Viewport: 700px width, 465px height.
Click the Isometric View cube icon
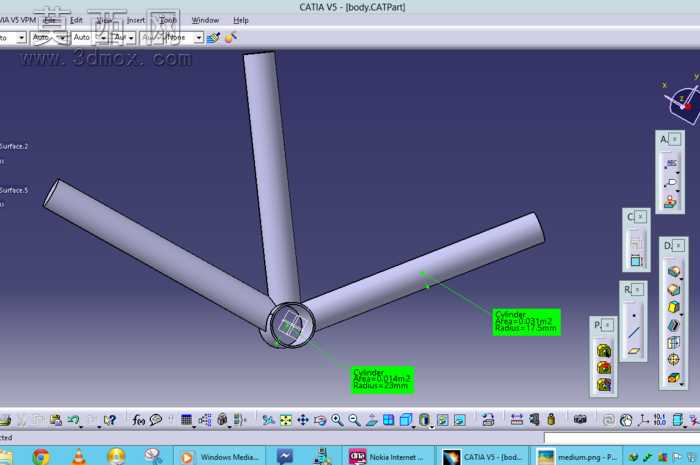[x=406, y=419]
